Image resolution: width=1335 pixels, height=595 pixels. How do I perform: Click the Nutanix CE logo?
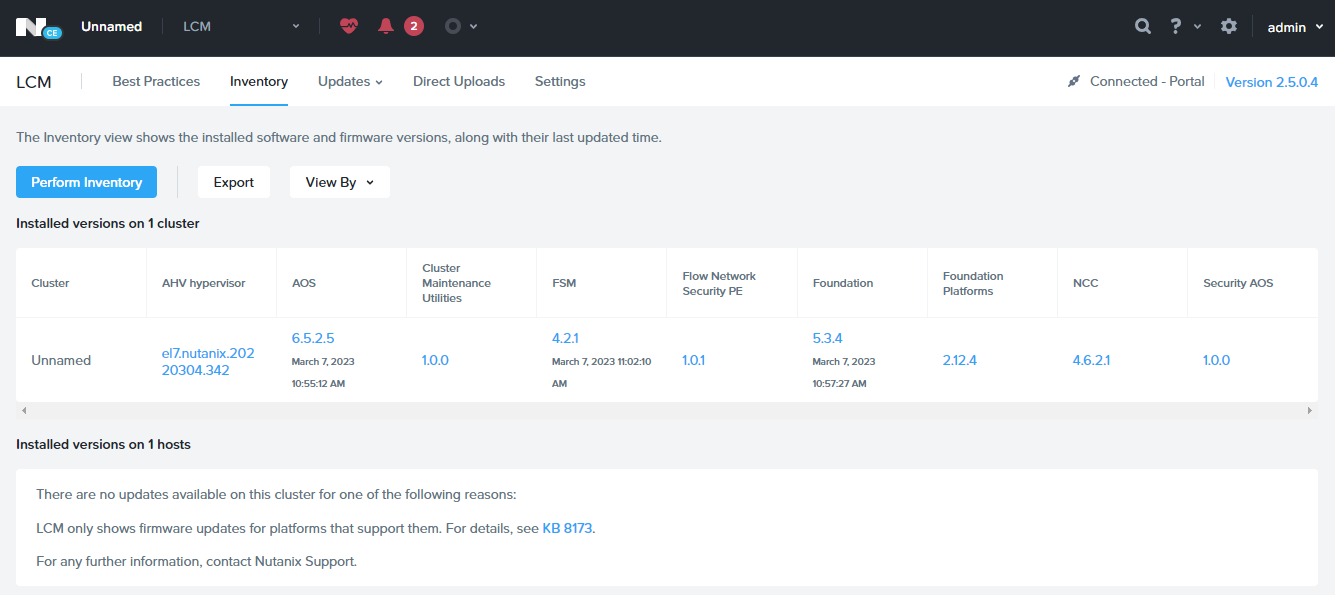click(38, 28)
